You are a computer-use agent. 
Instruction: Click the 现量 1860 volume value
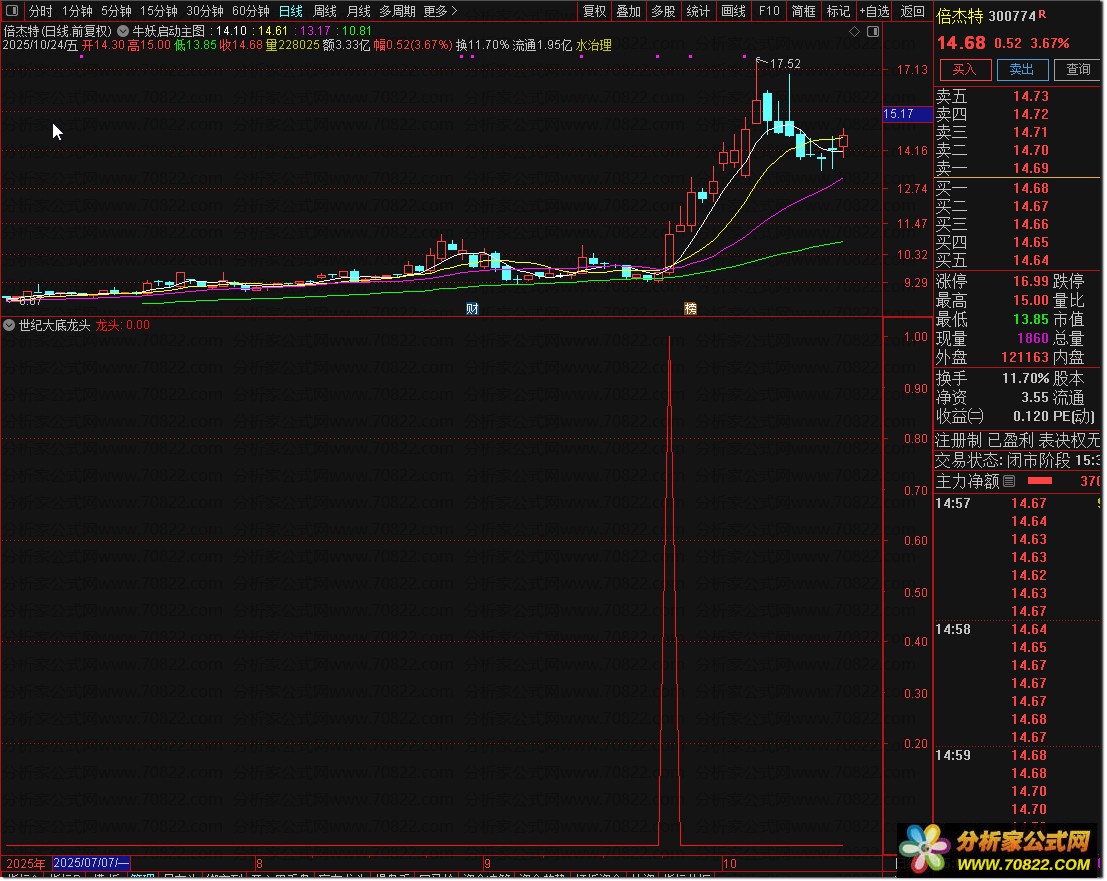(x=1033, y=339)
